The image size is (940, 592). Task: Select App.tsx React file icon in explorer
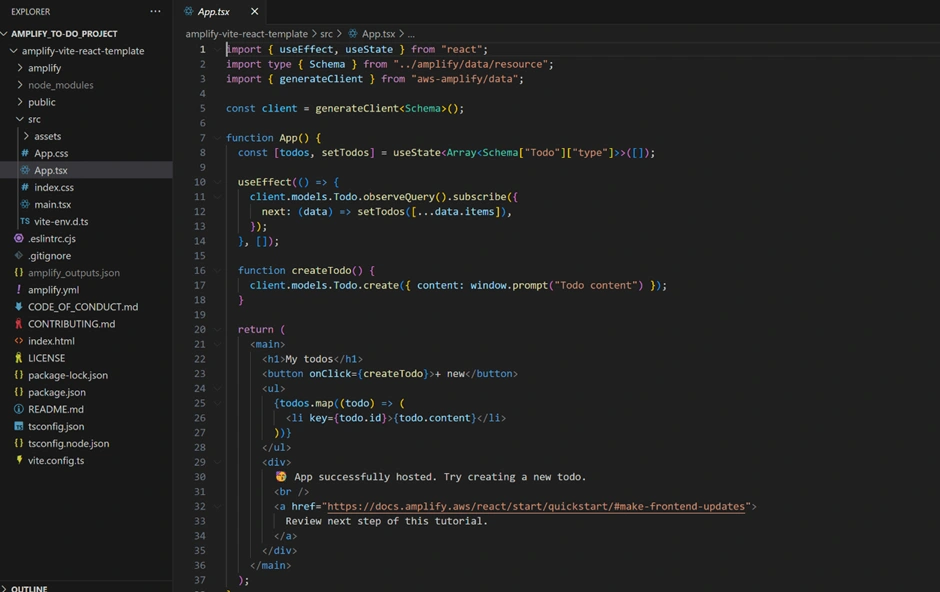tap(25, 170)
